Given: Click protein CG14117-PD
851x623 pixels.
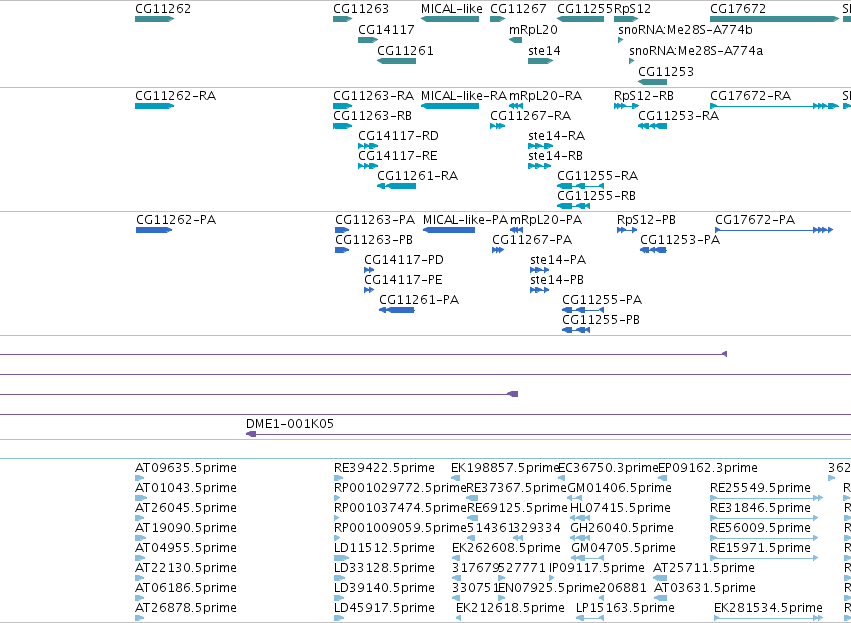Looking at the screenshot, I should pos(369,270).
